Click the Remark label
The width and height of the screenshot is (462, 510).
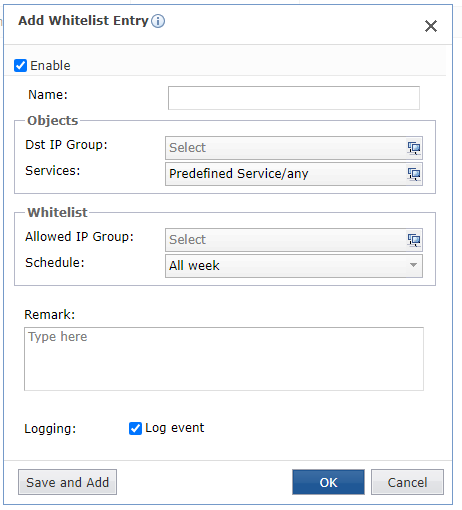click(50, 315)
